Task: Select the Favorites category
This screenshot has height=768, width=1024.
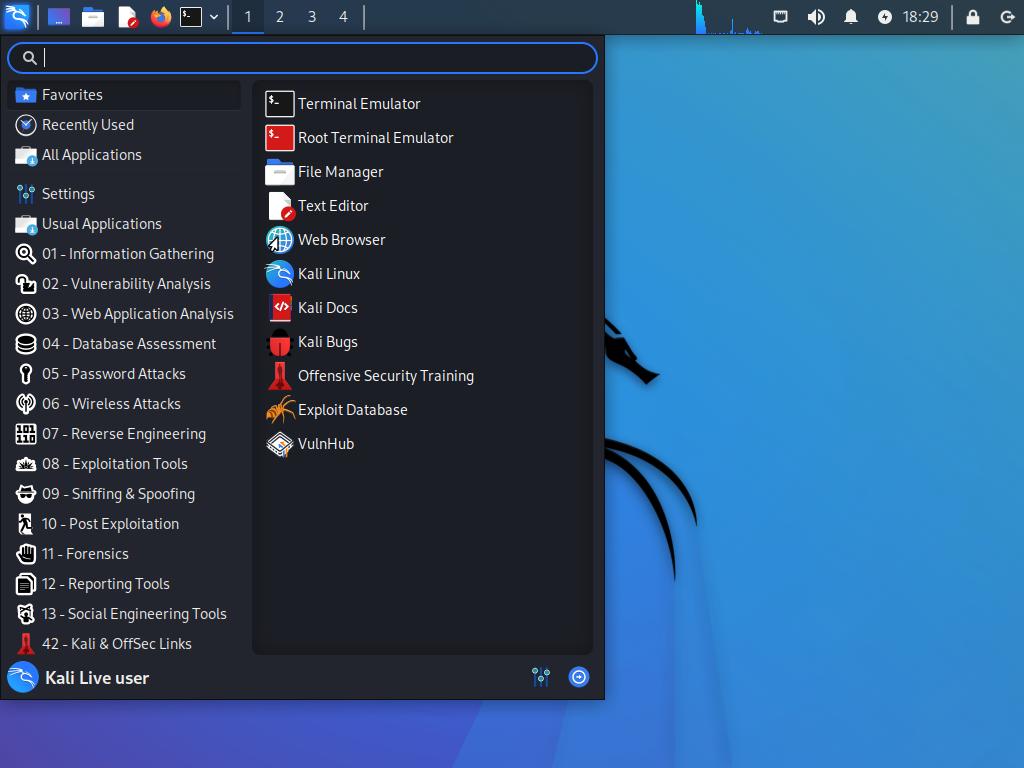Action: (x=125, y=95)
